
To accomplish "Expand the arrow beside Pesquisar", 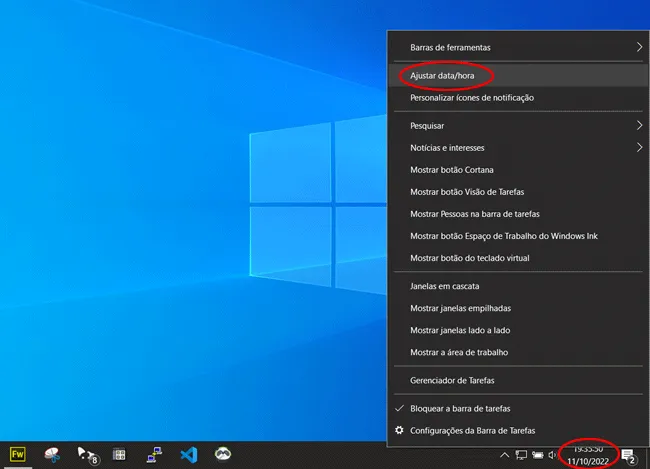I will (639, 125).
